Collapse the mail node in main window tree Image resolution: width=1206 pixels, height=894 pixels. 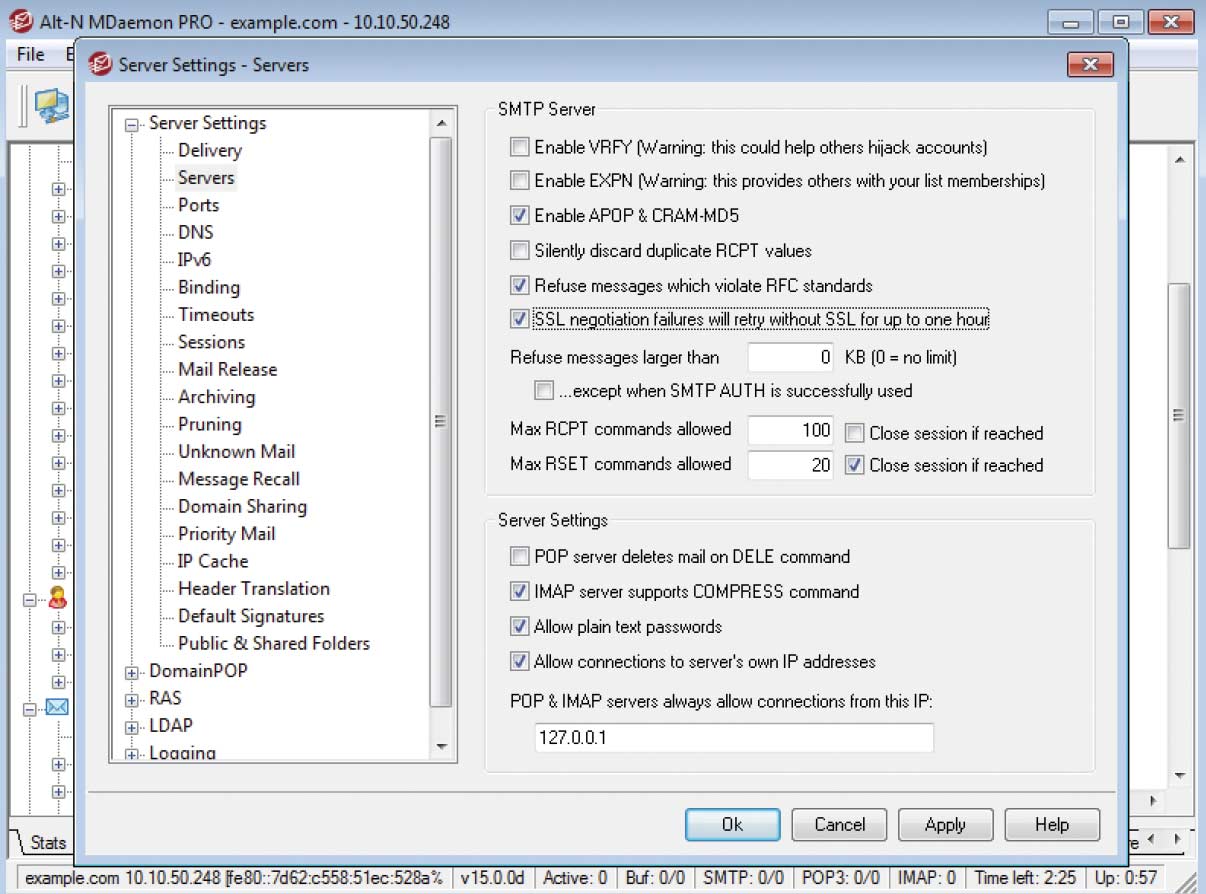30,709
